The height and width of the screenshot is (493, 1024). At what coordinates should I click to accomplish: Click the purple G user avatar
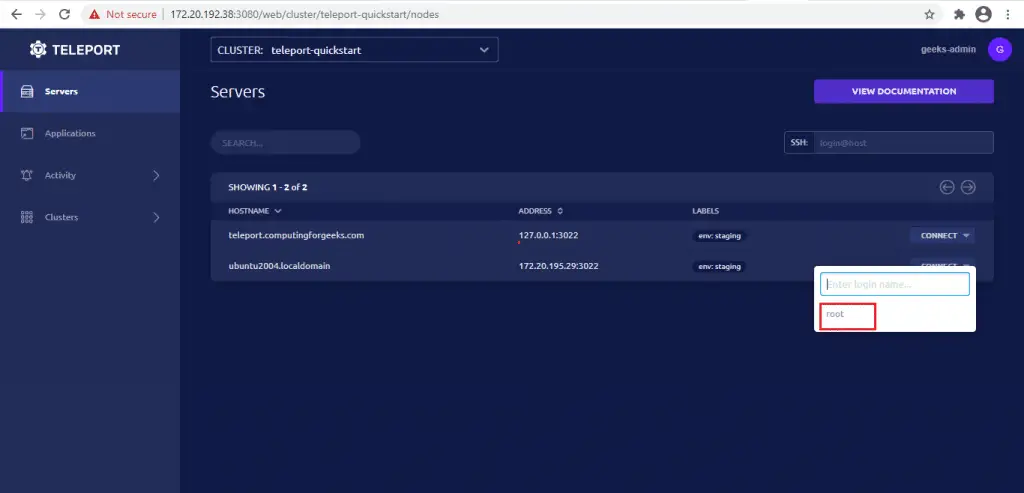pyautogui.click(x=1000, y=50)
